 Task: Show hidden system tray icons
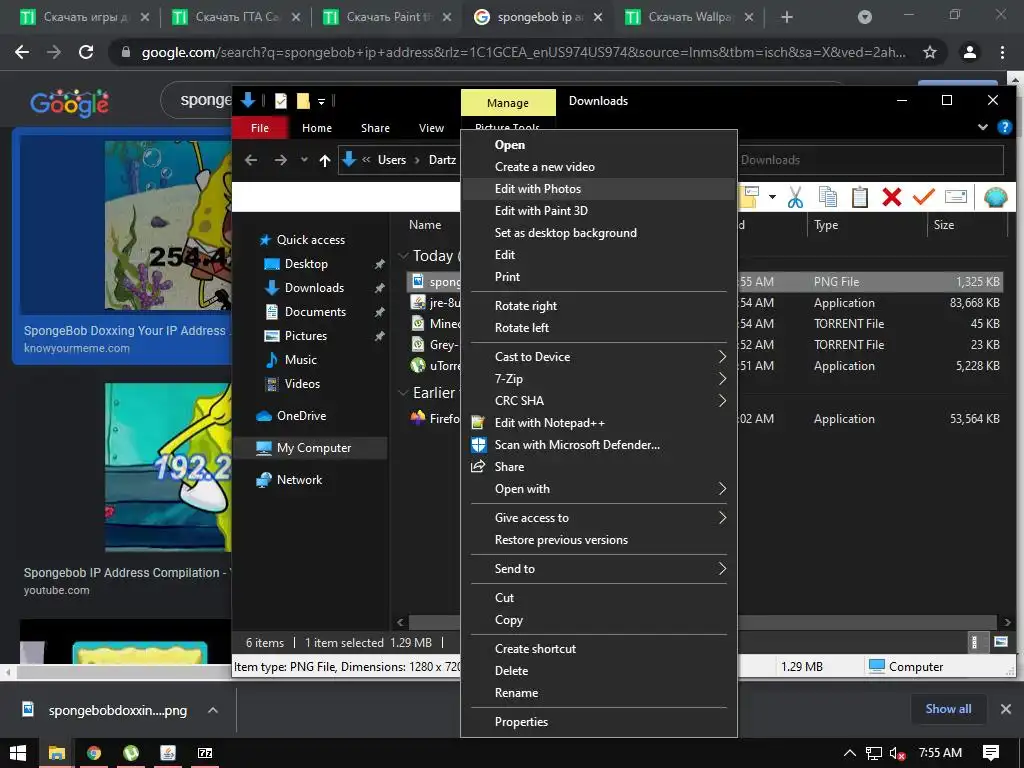click(x=849, y=754)
